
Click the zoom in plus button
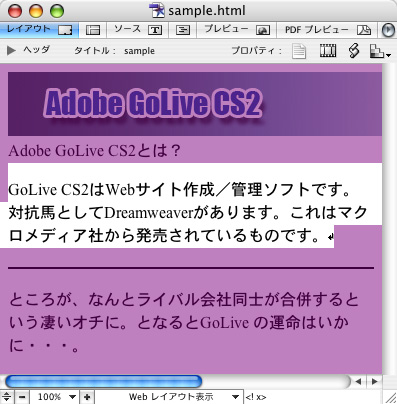[87, 397]
